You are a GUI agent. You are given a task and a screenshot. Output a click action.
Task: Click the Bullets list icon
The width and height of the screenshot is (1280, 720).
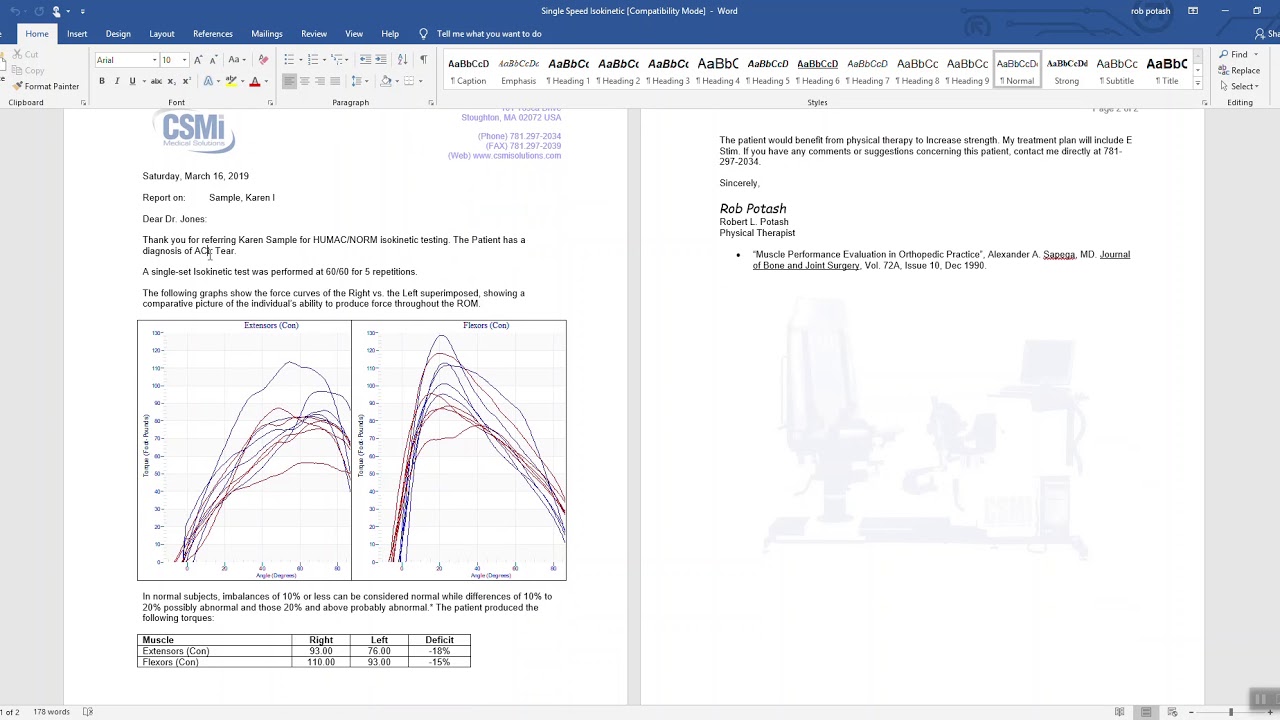[289, 60]
